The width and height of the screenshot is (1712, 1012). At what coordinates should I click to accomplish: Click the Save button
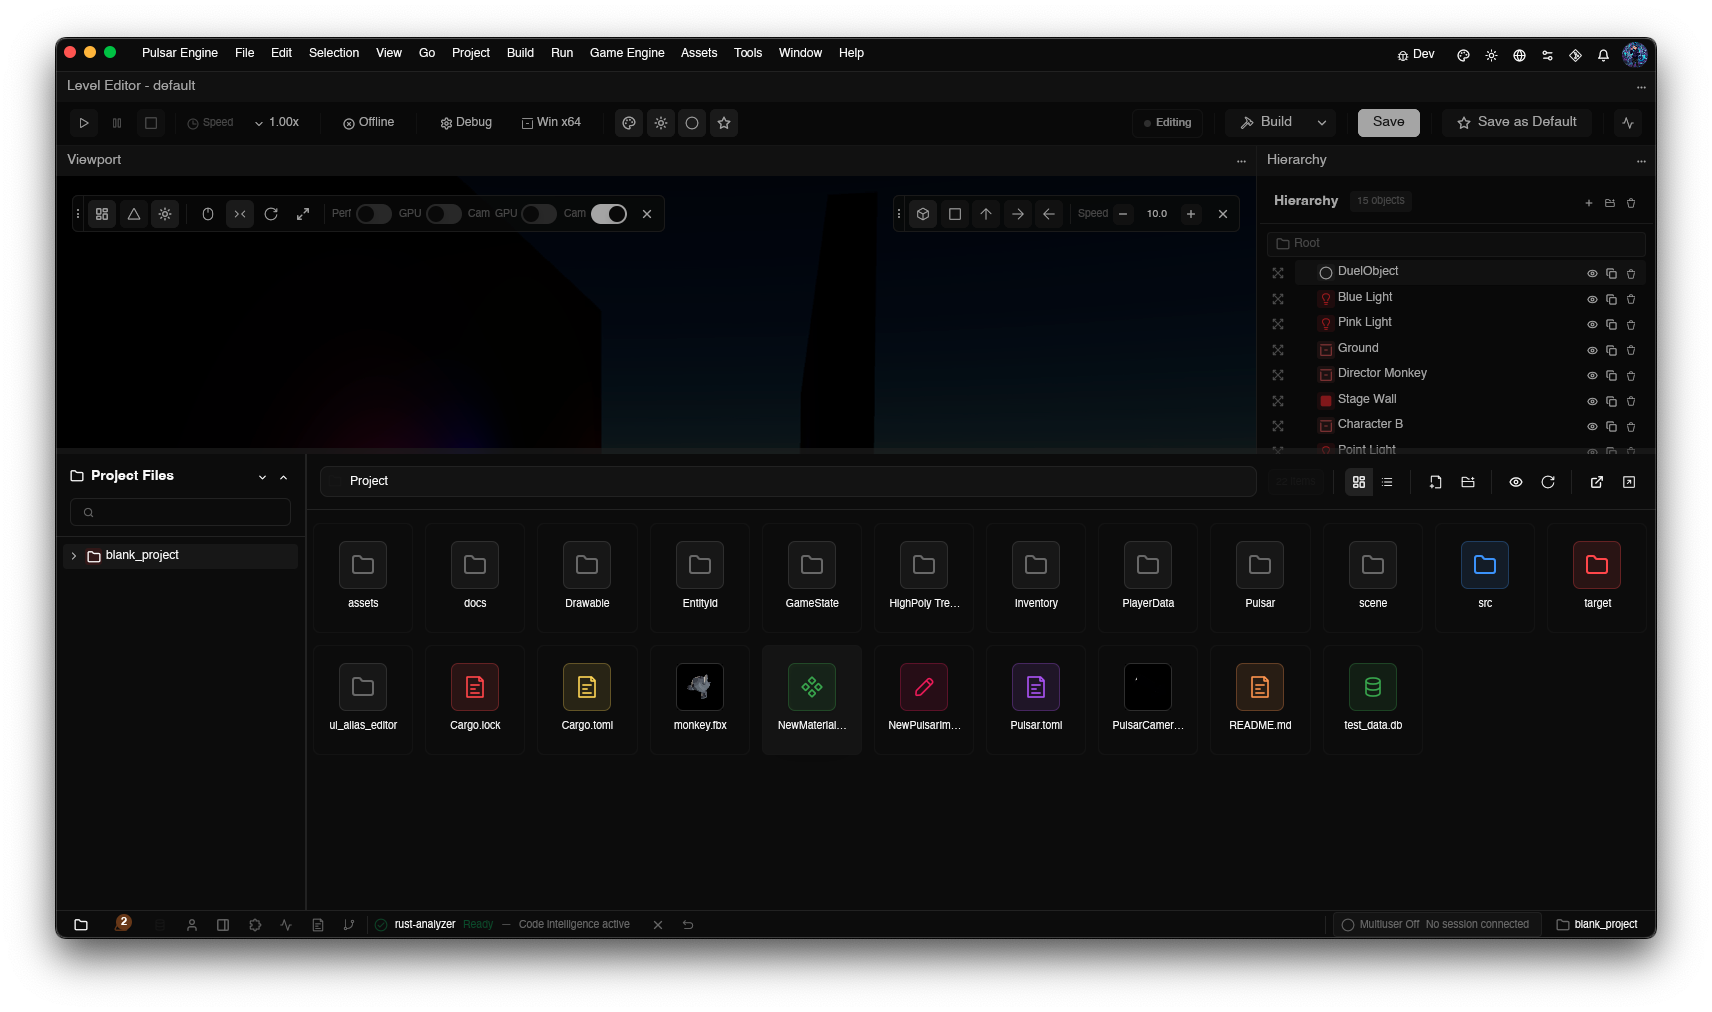coord(1389,122)
